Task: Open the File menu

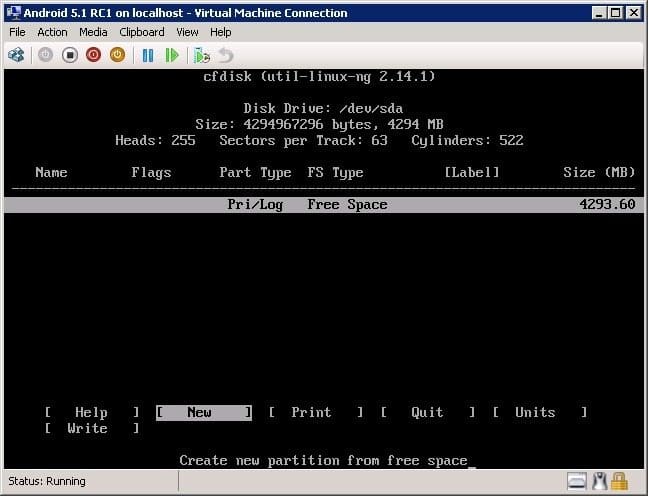Action: [17, 32]
